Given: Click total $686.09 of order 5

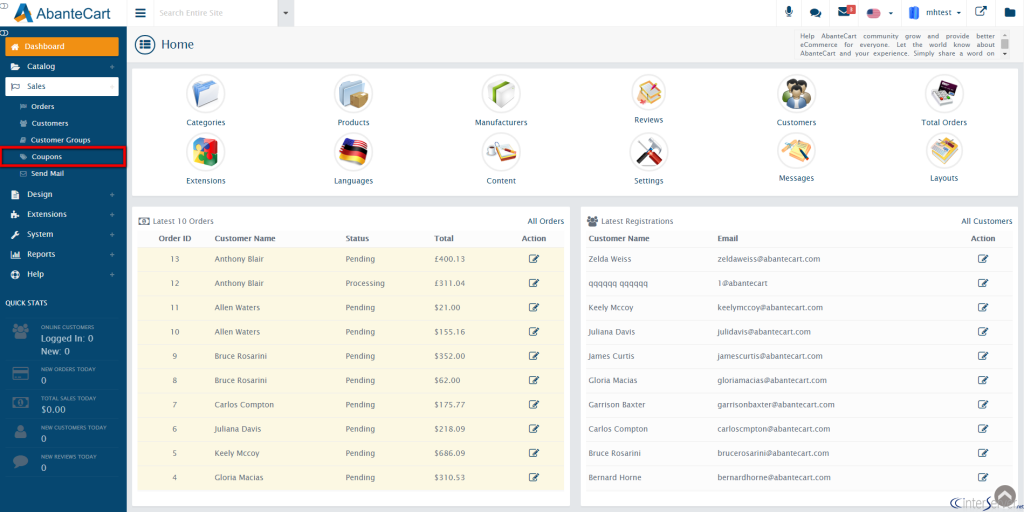Looking at the screenshot, I should tap(450, 453).
